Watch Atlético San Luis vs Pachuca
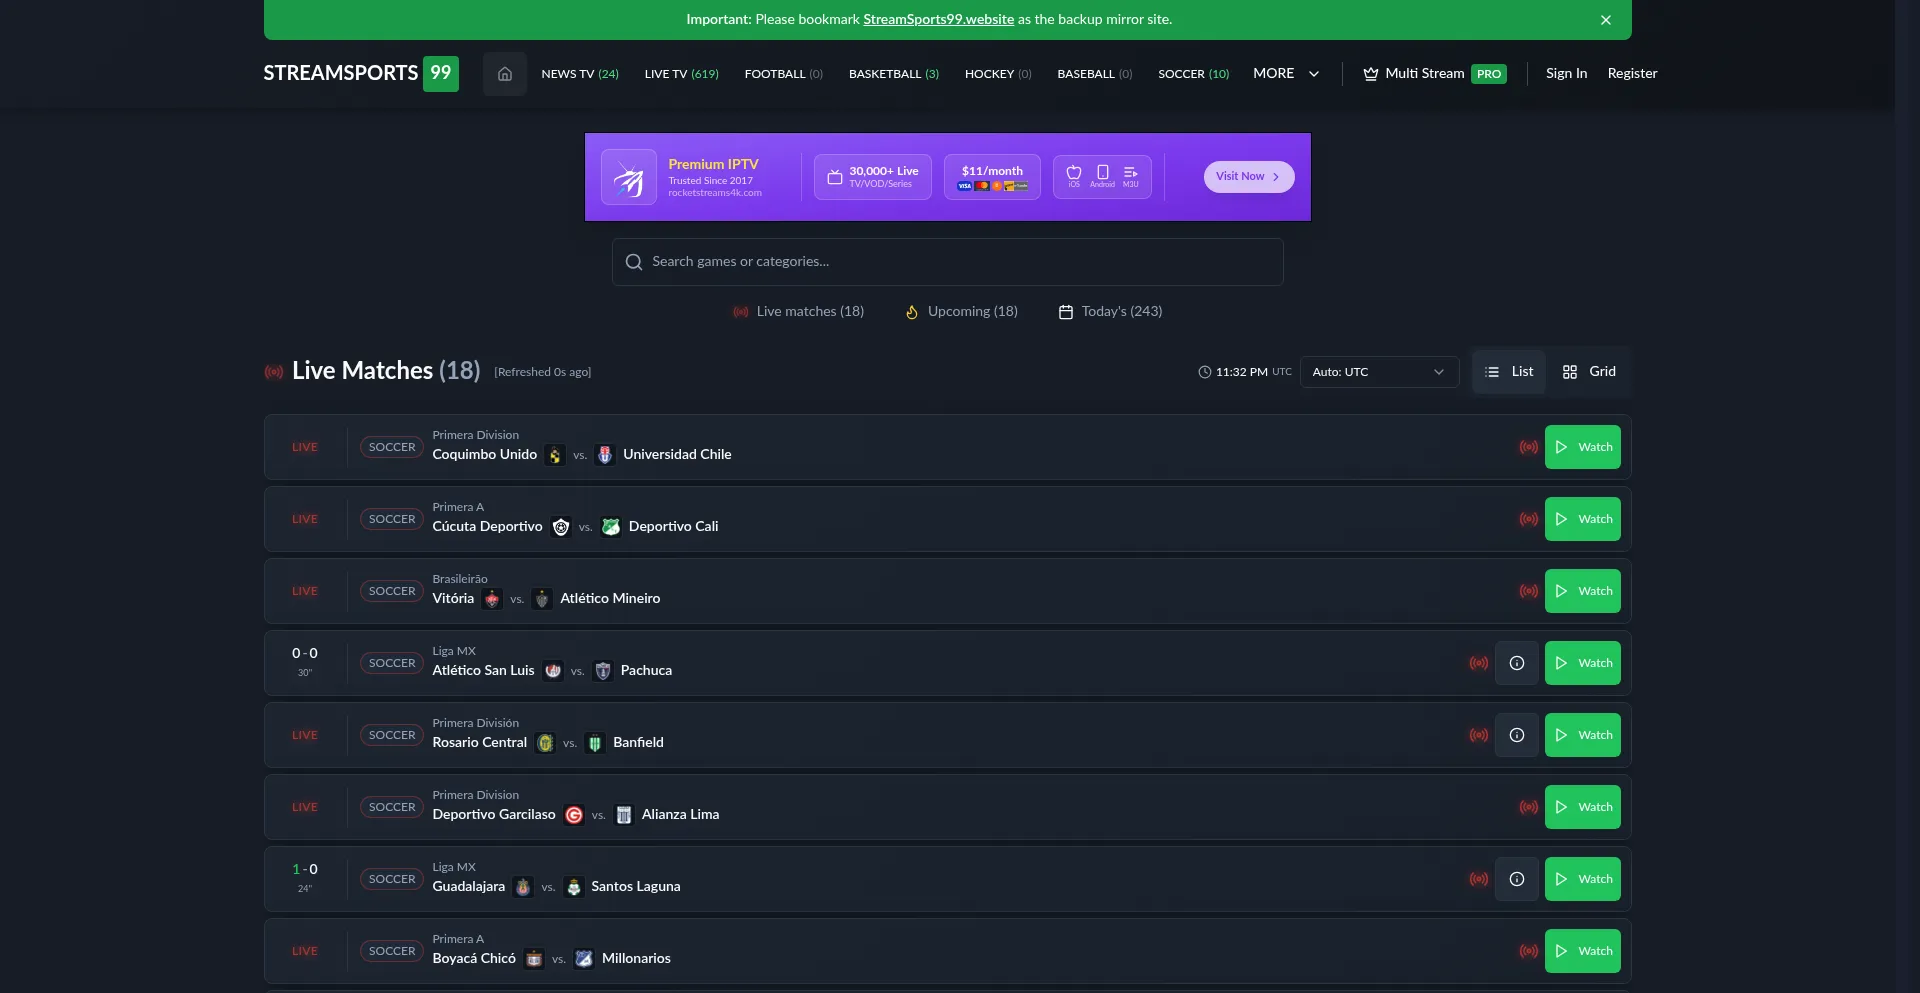This screenshot has width=1920, height=993. 1582,663
